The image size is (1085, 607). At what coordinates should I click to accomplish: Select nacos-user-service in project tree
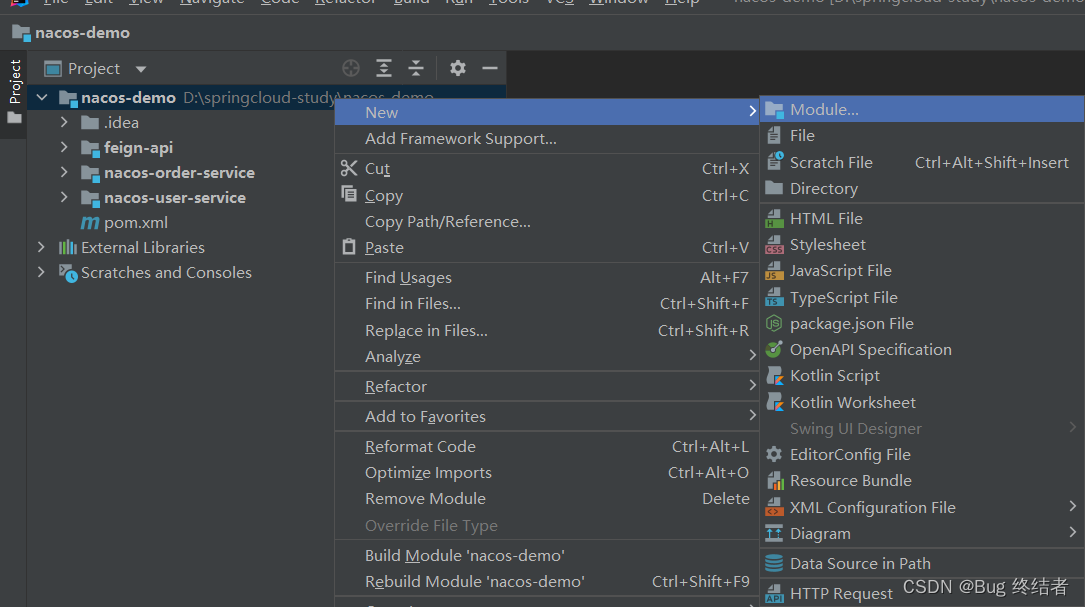point(174,197)
